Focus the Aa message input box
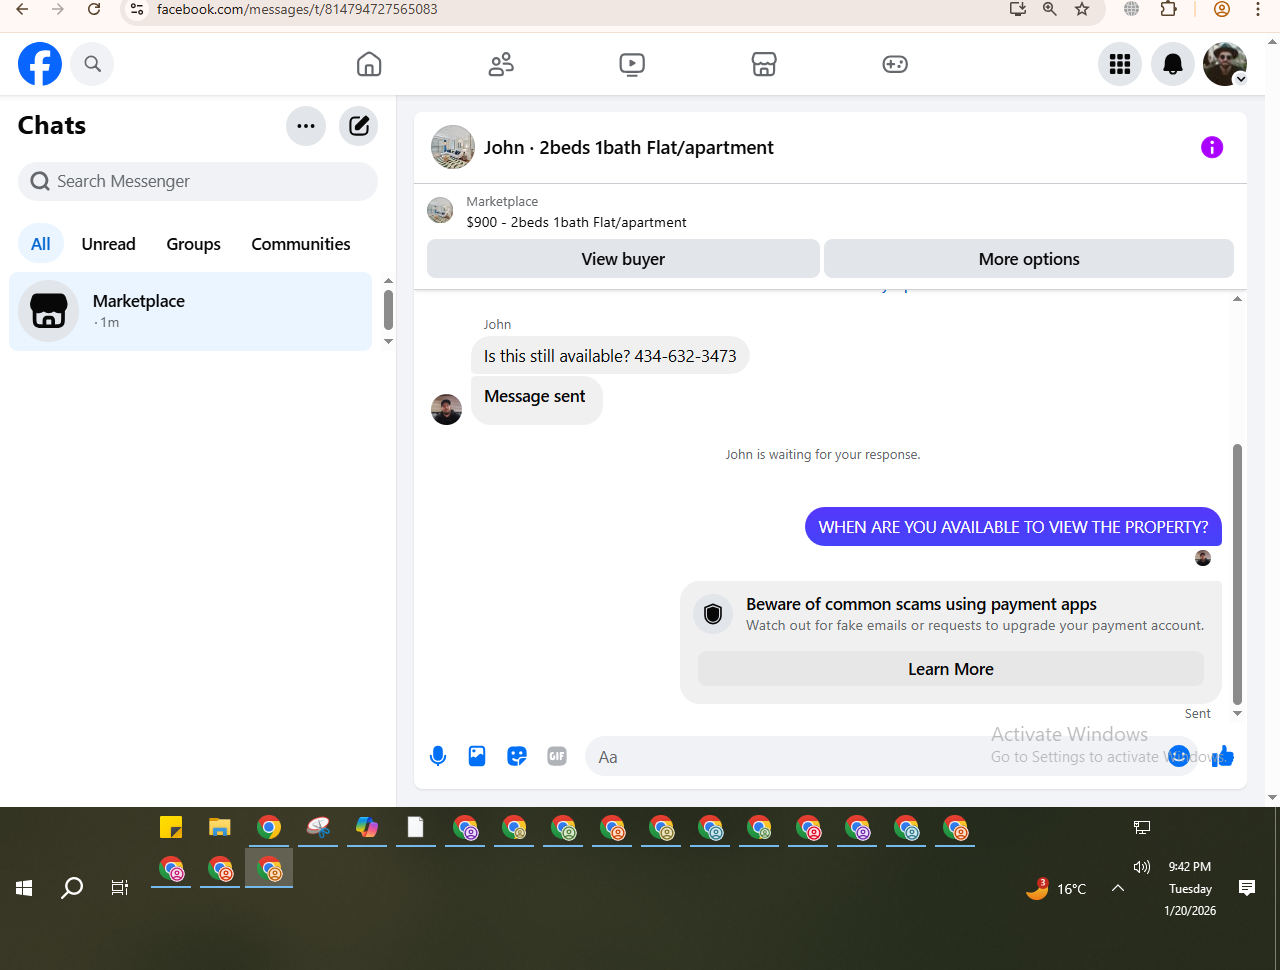This screenshot has height=970, width=1280. [x=892, y=757]
